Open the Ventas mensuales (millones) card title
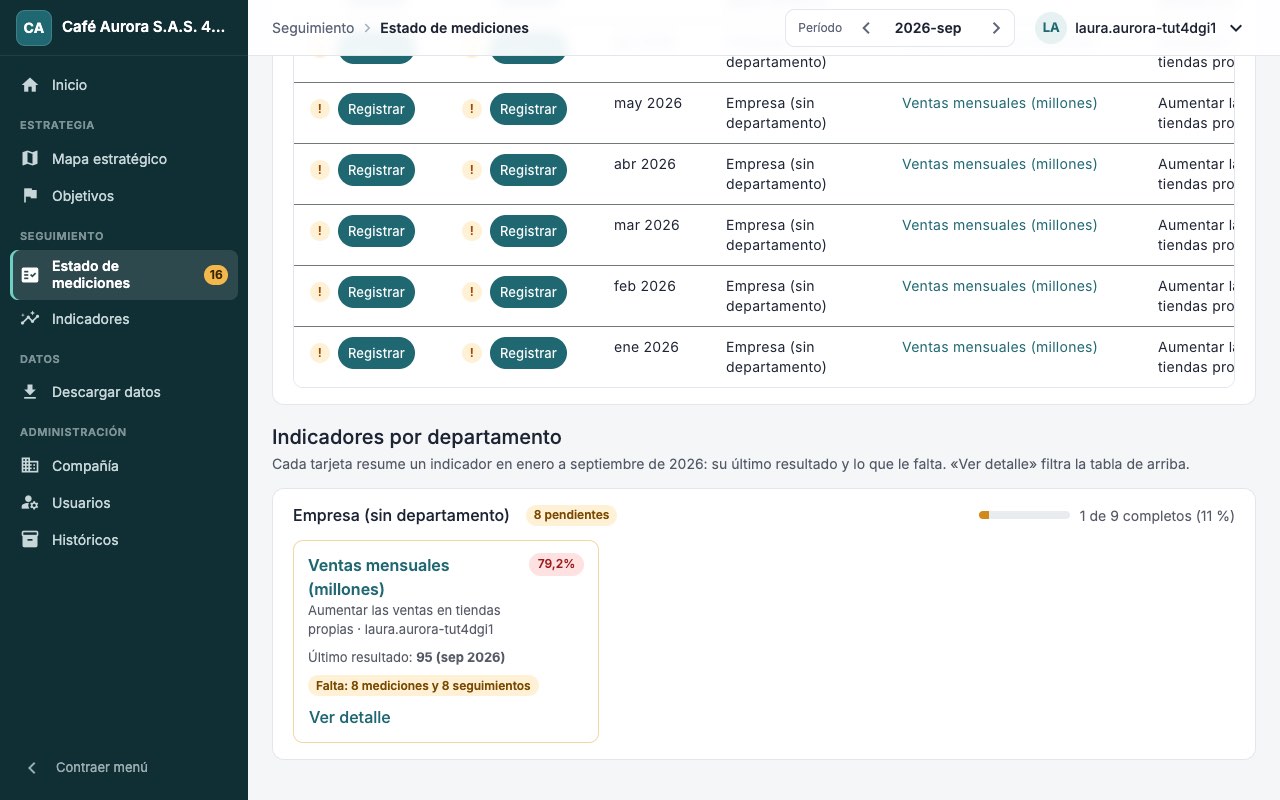 [379, 577]
